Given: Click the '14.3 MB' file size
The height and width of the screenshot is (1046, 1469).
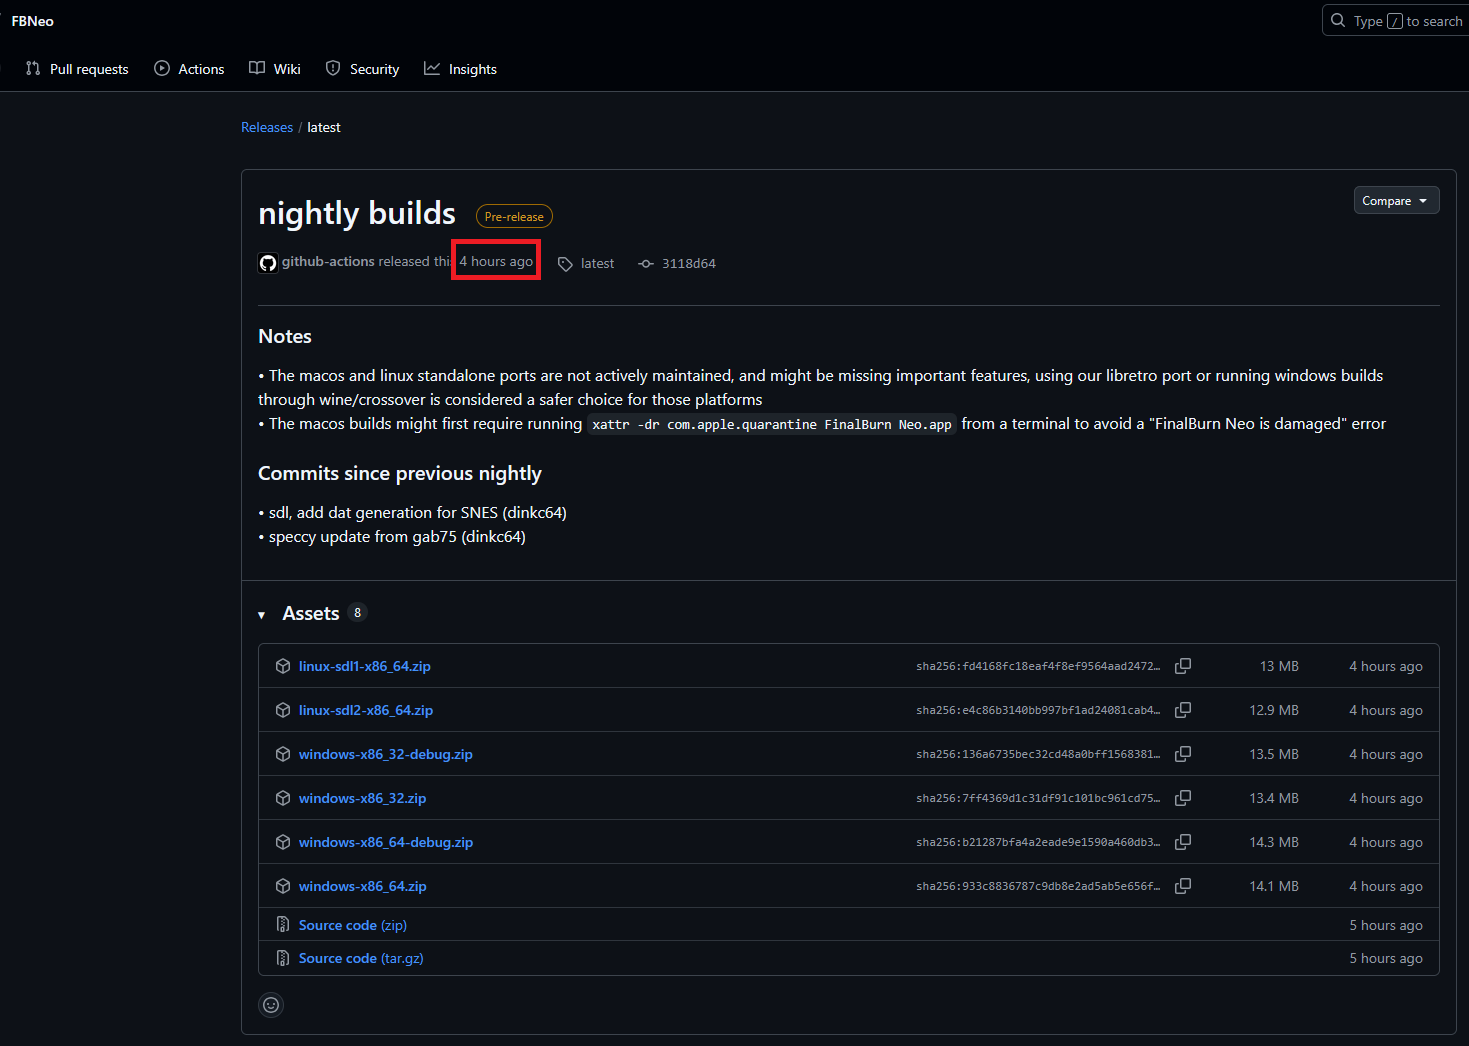Looking at the screenshot, I should (x=1274, y=842).
